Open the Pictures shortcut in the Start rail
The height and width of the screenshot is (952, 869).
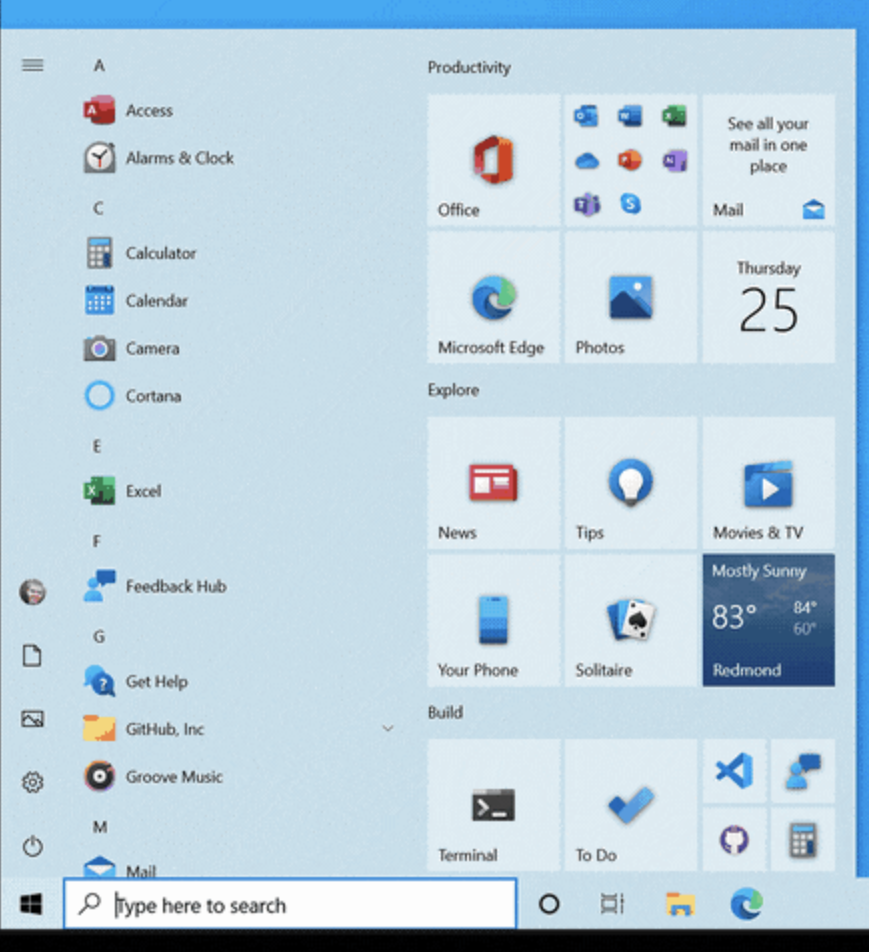pos(32,719)
